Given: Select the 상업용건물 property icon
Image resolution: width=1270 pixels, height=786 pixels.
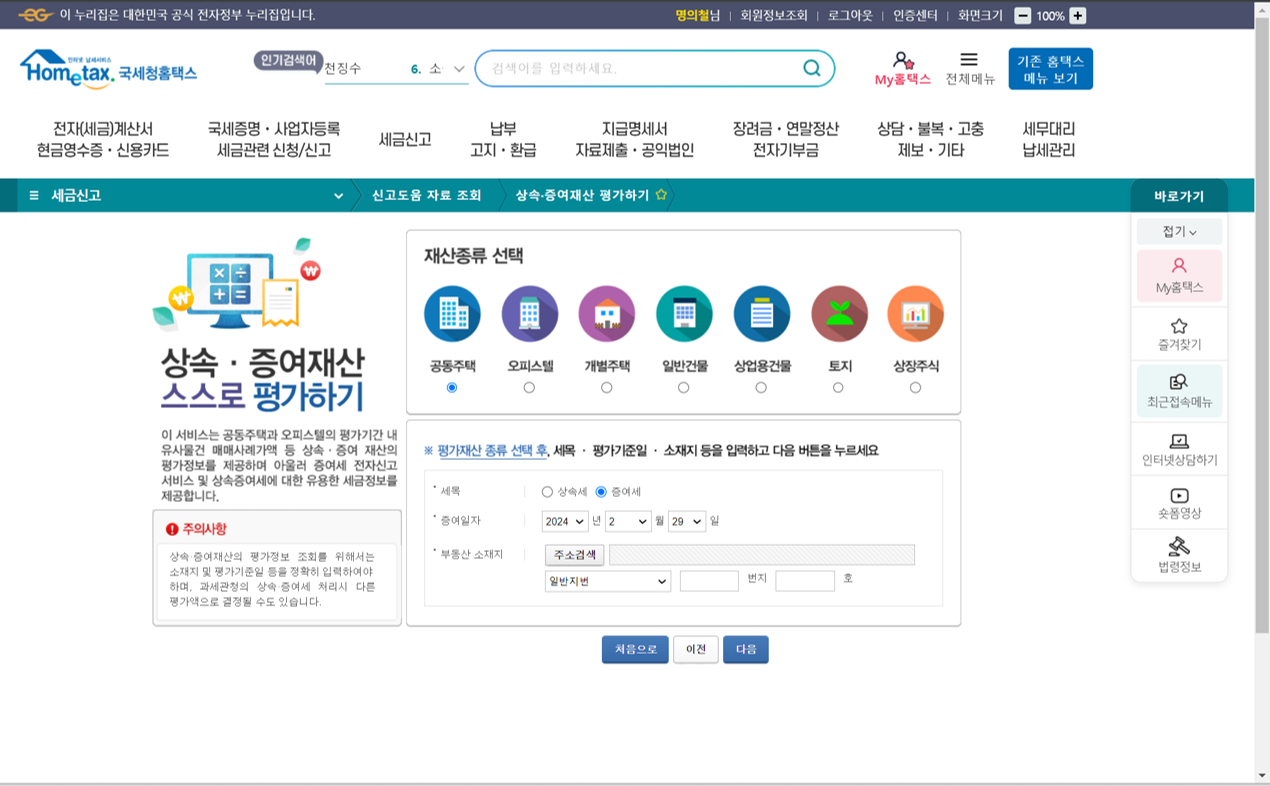Looking at the screenshot, I should pos(761,312).
